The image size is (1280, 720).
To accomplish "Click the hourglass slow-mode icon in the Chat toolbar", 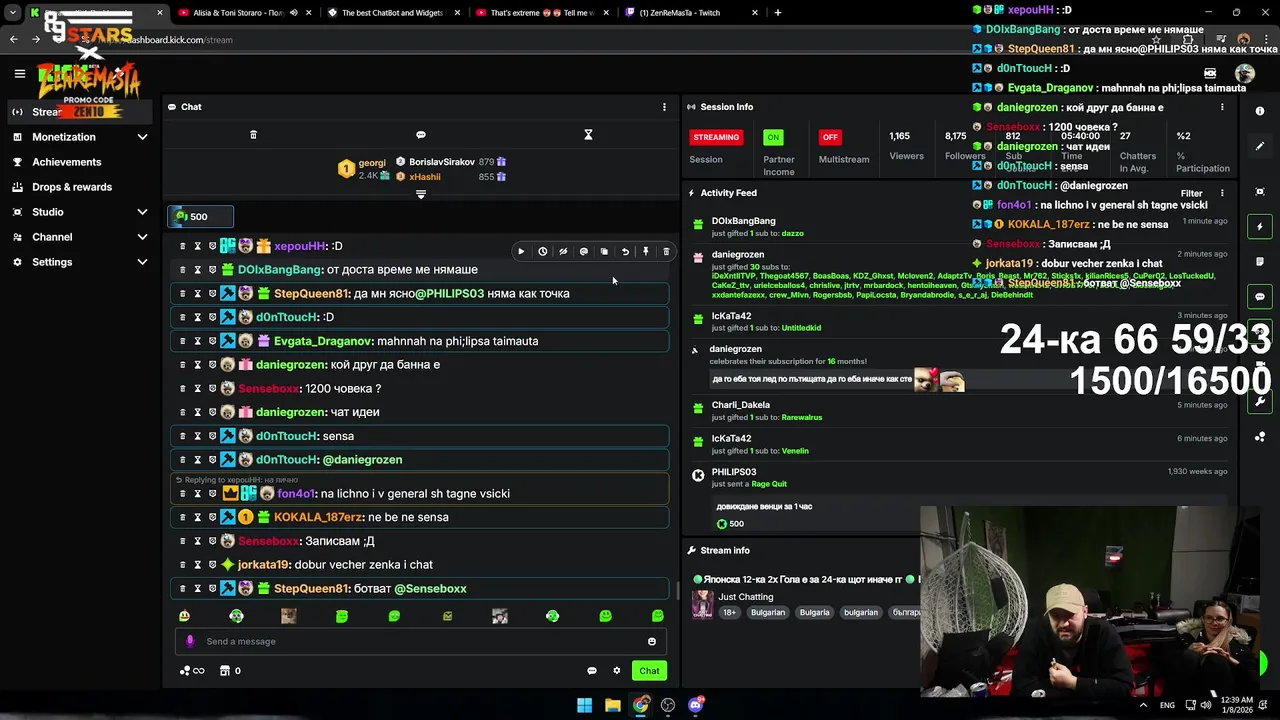I will point(588,135).
